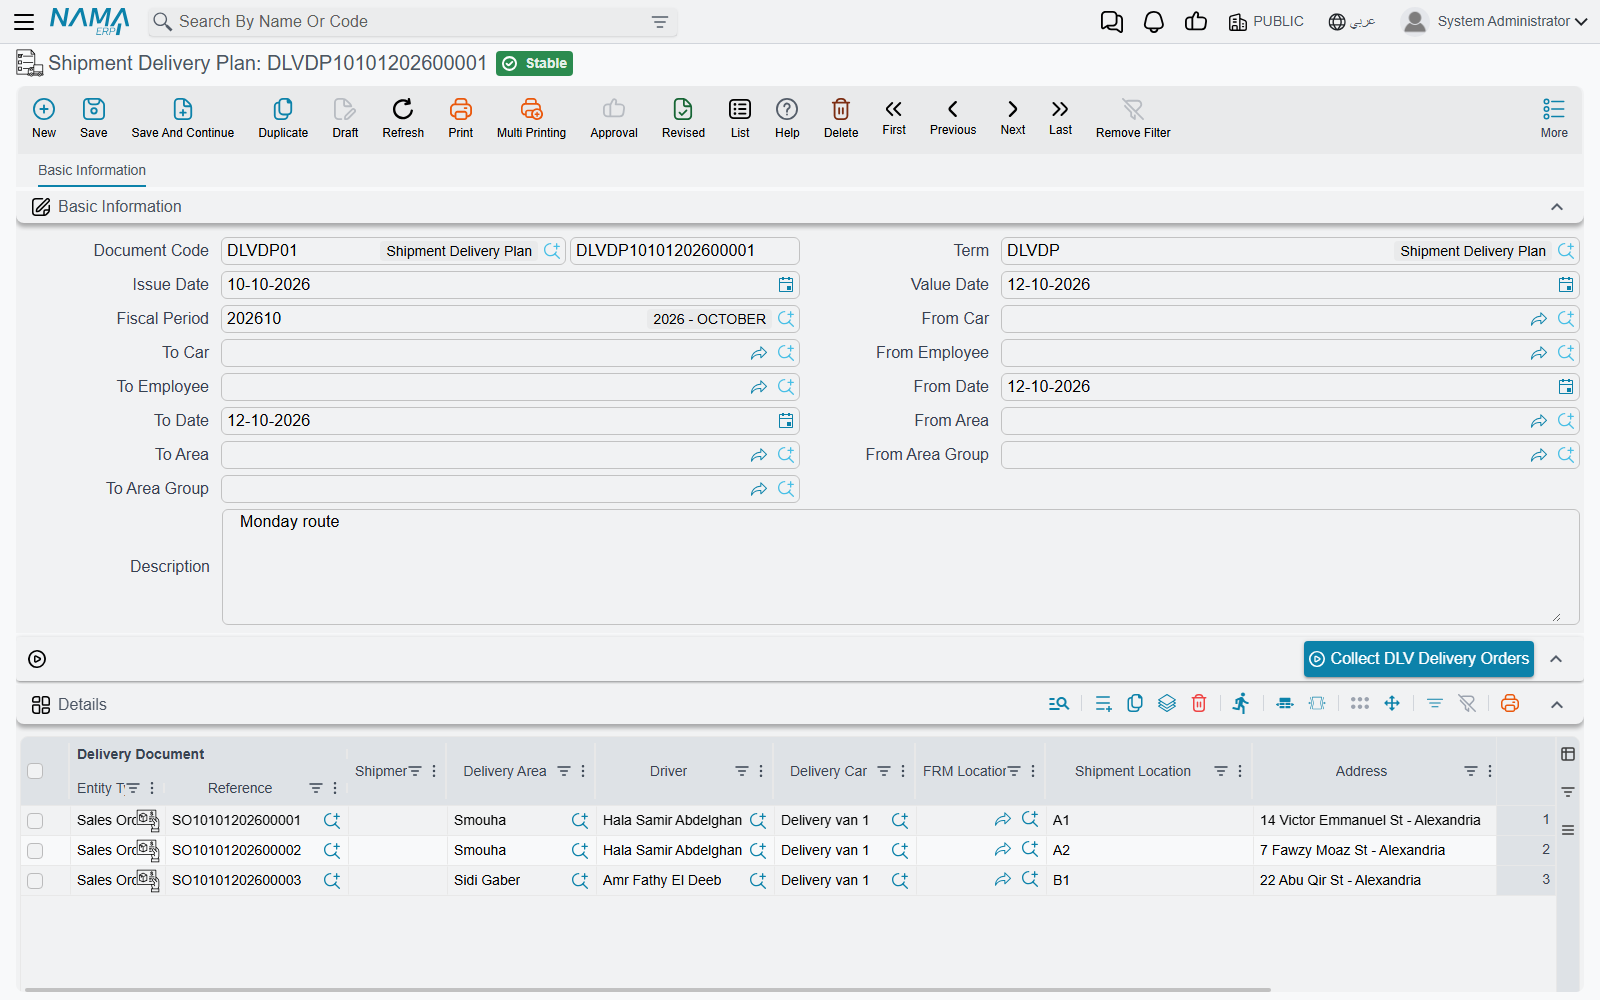Screen dimensions: 1600x1000
Task: Open the Issue Date calendar picker
Action: [x=786, y=285]
